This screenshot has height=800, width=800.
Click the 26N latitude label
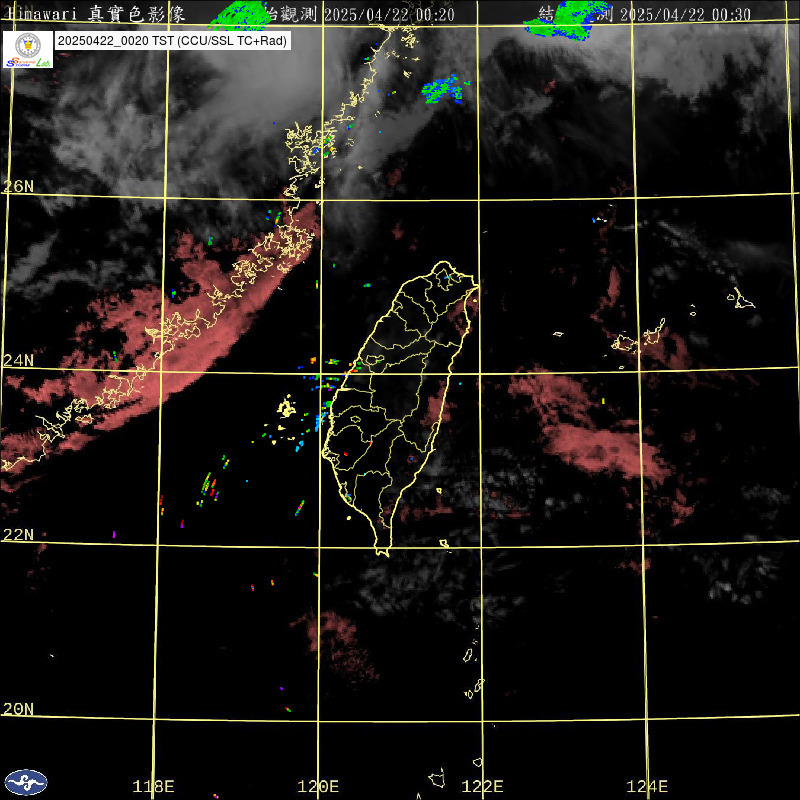[18, 187]
